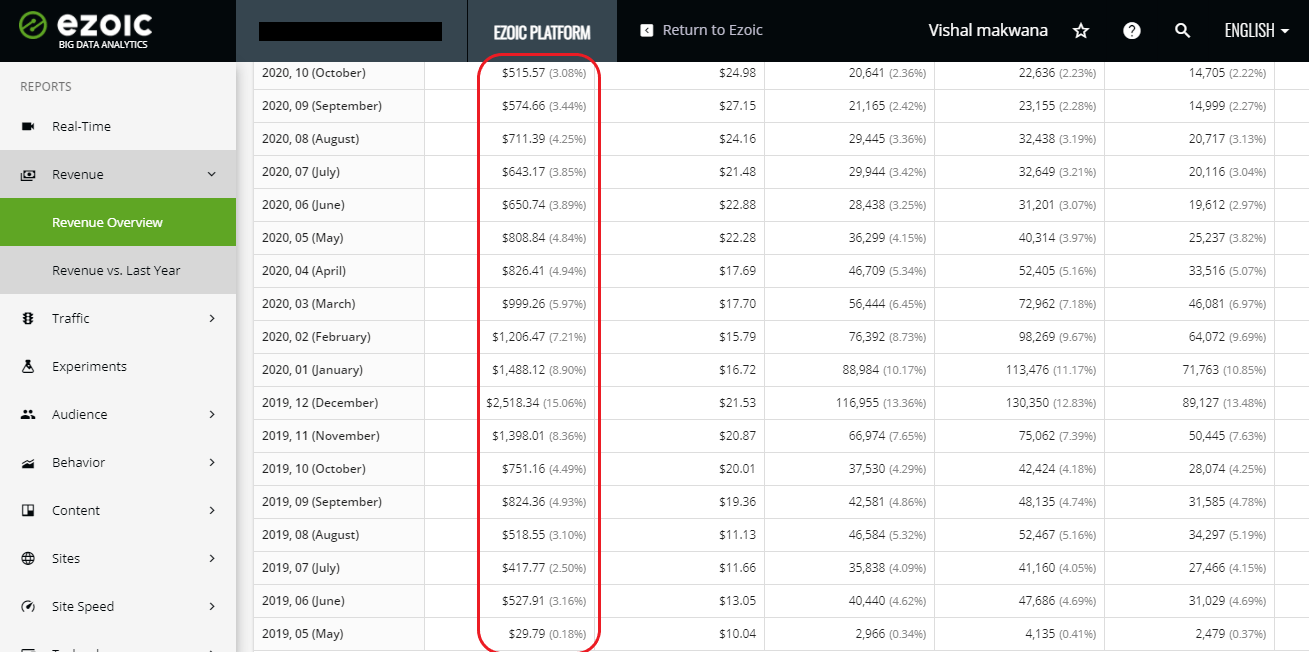Image resolution: width=1309 pixels, height=652 pixels.
Task: Collapse the Revenue section chevron
Action: click(211, 174)
